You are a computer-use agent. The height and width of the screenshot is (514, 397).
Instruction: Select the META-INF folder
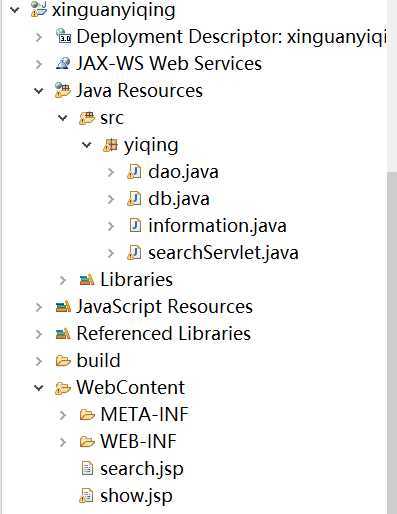pos(144,415)
